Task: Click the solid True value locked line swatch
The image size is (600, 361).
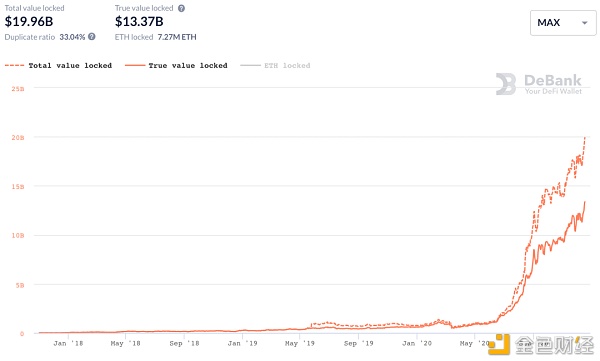Action: tap(135, 65)
